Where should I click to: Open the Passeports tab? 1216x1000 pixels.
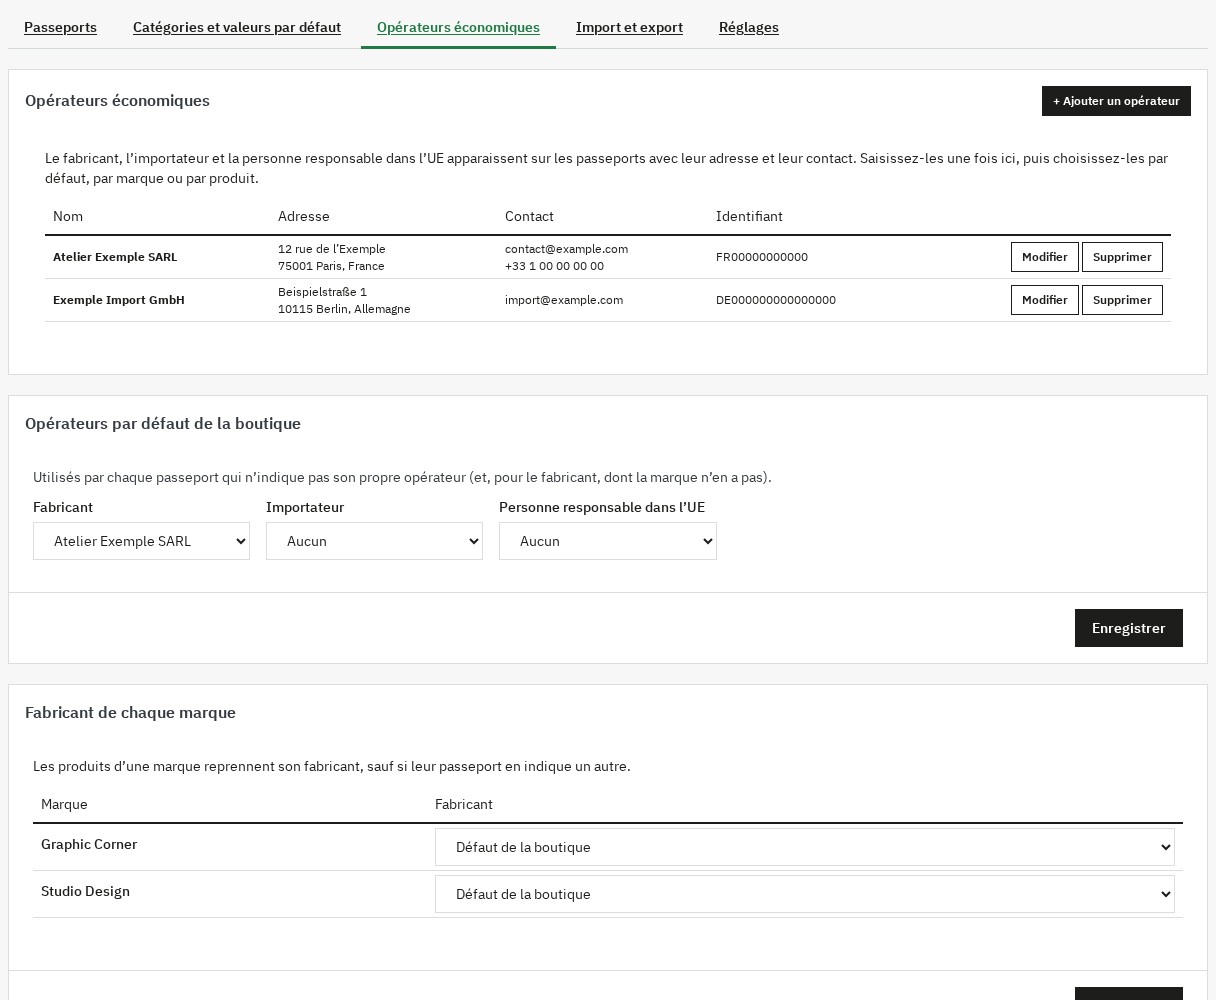(60, 27)
